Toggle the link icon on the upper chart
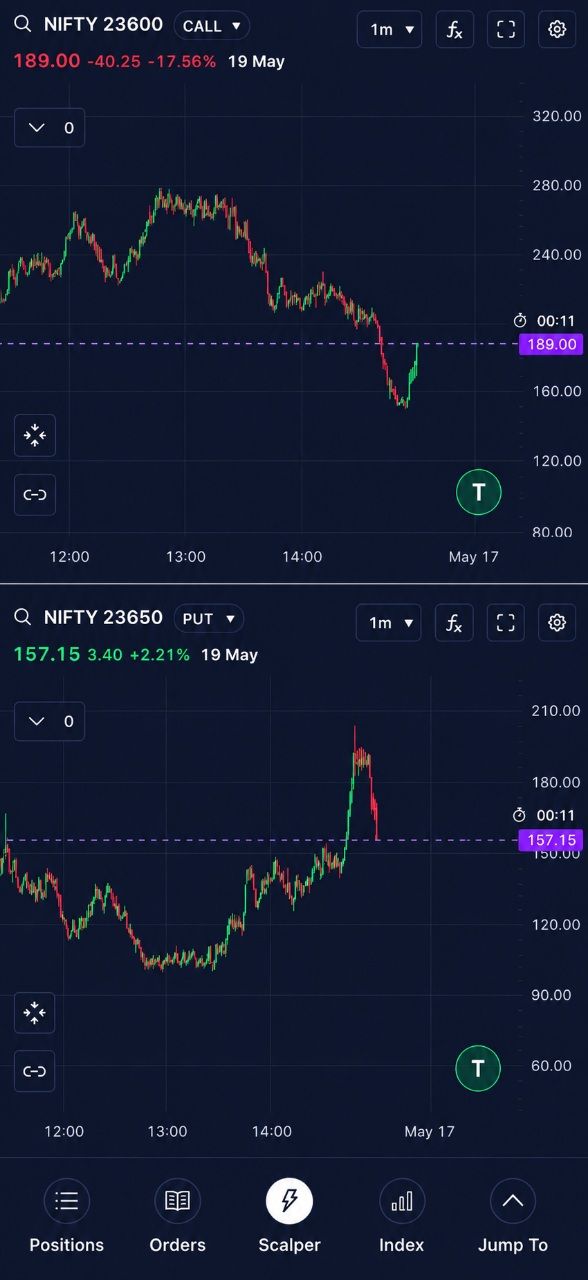588x1280 pixels. (35, 495)
